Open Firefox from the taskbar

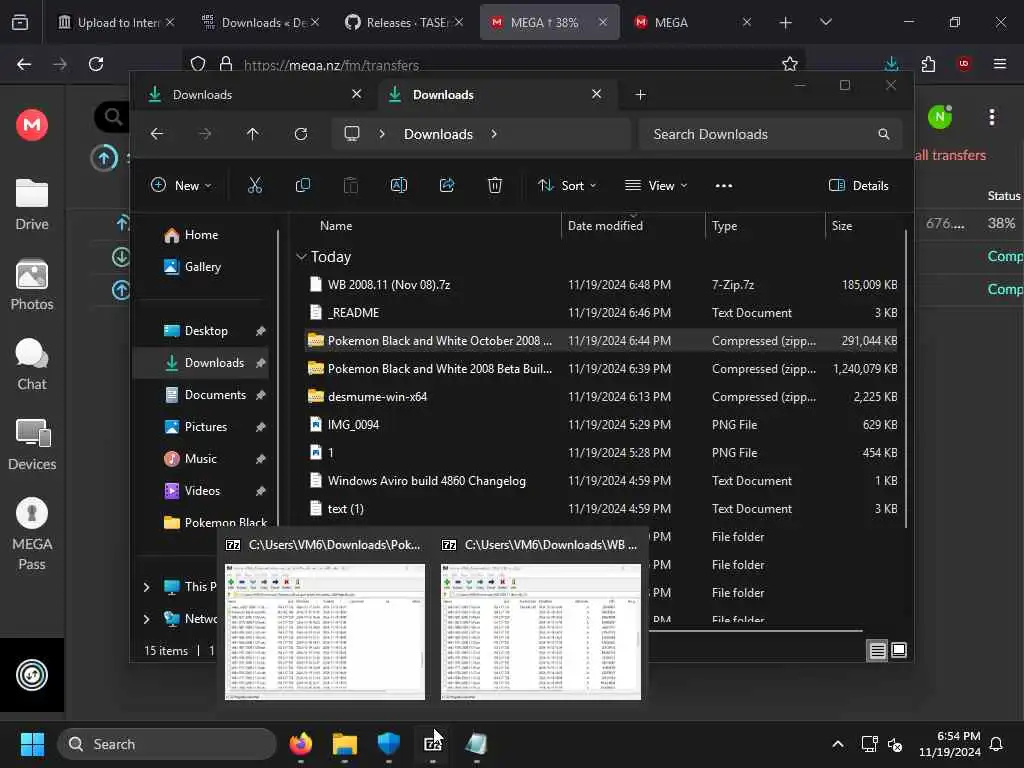tap(301, 744)
